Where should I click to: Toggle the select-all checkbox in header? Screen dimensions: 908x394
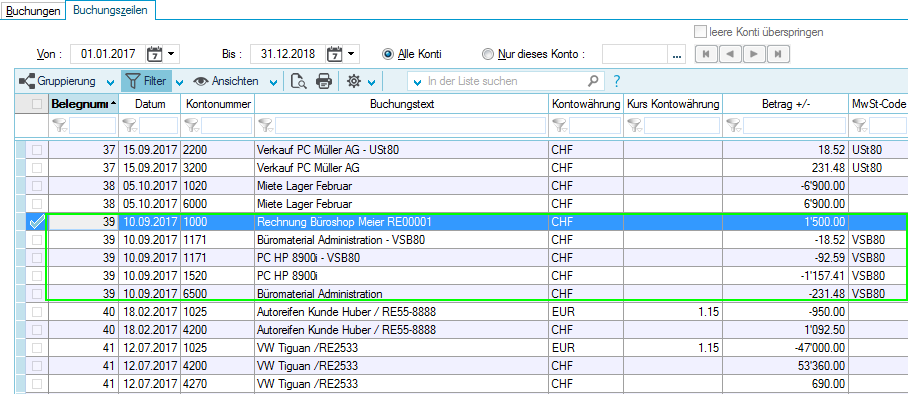[37, 104]
